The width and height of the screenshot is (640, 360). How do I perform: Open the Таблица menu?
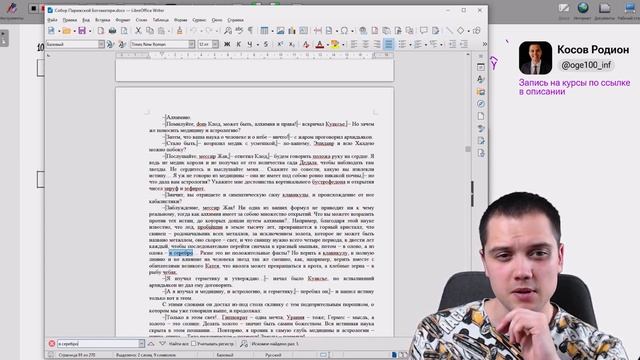pos(160,20)
